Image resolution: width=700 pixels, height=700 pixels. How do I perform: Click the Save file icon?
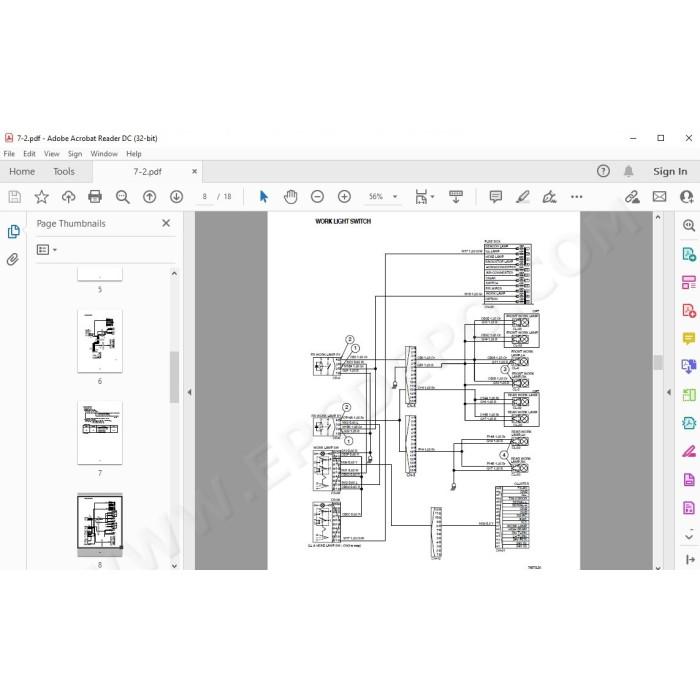[x=15, y=196]
